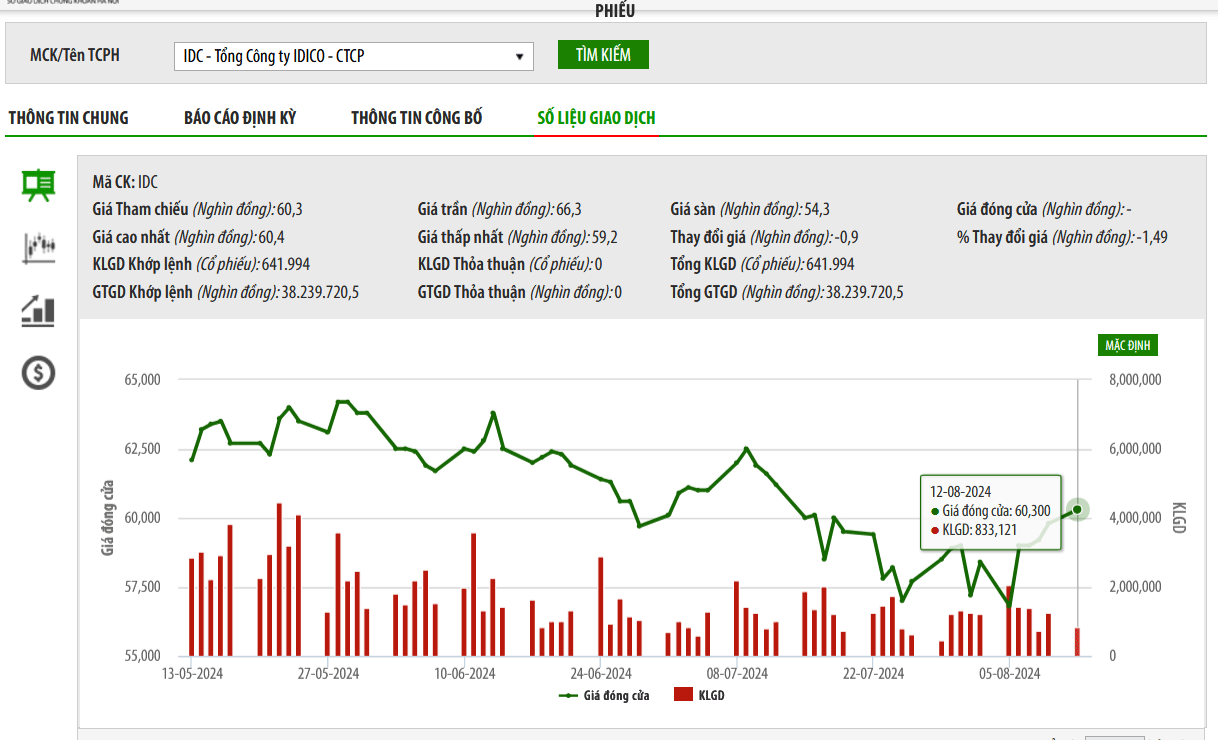Image resolution: width=1218 pixels, height=740 pixels.
Task: Toggle the Giá đóng cửa legend series
Action: [x=604, y=695]
